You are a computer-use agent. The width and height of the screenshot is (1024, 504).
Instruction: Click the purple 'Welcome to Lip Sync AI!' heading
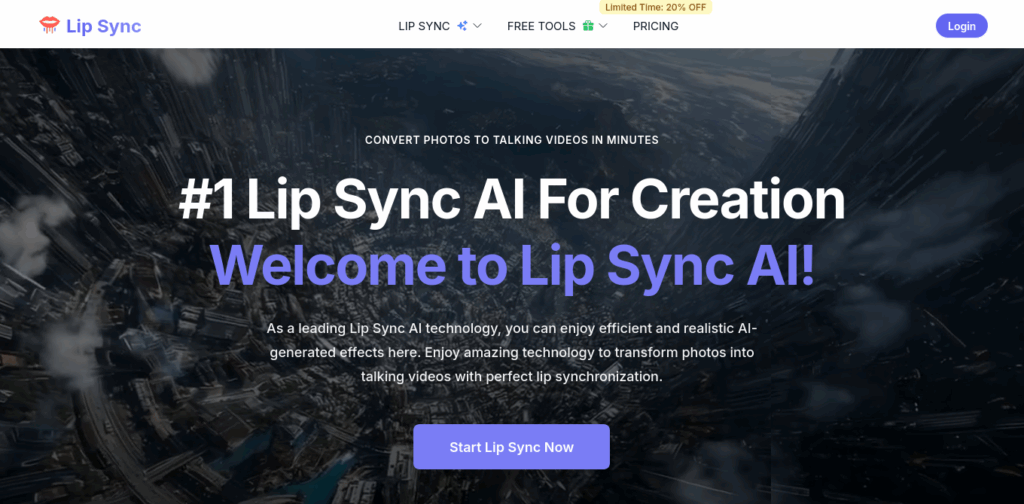click(511, 266)
